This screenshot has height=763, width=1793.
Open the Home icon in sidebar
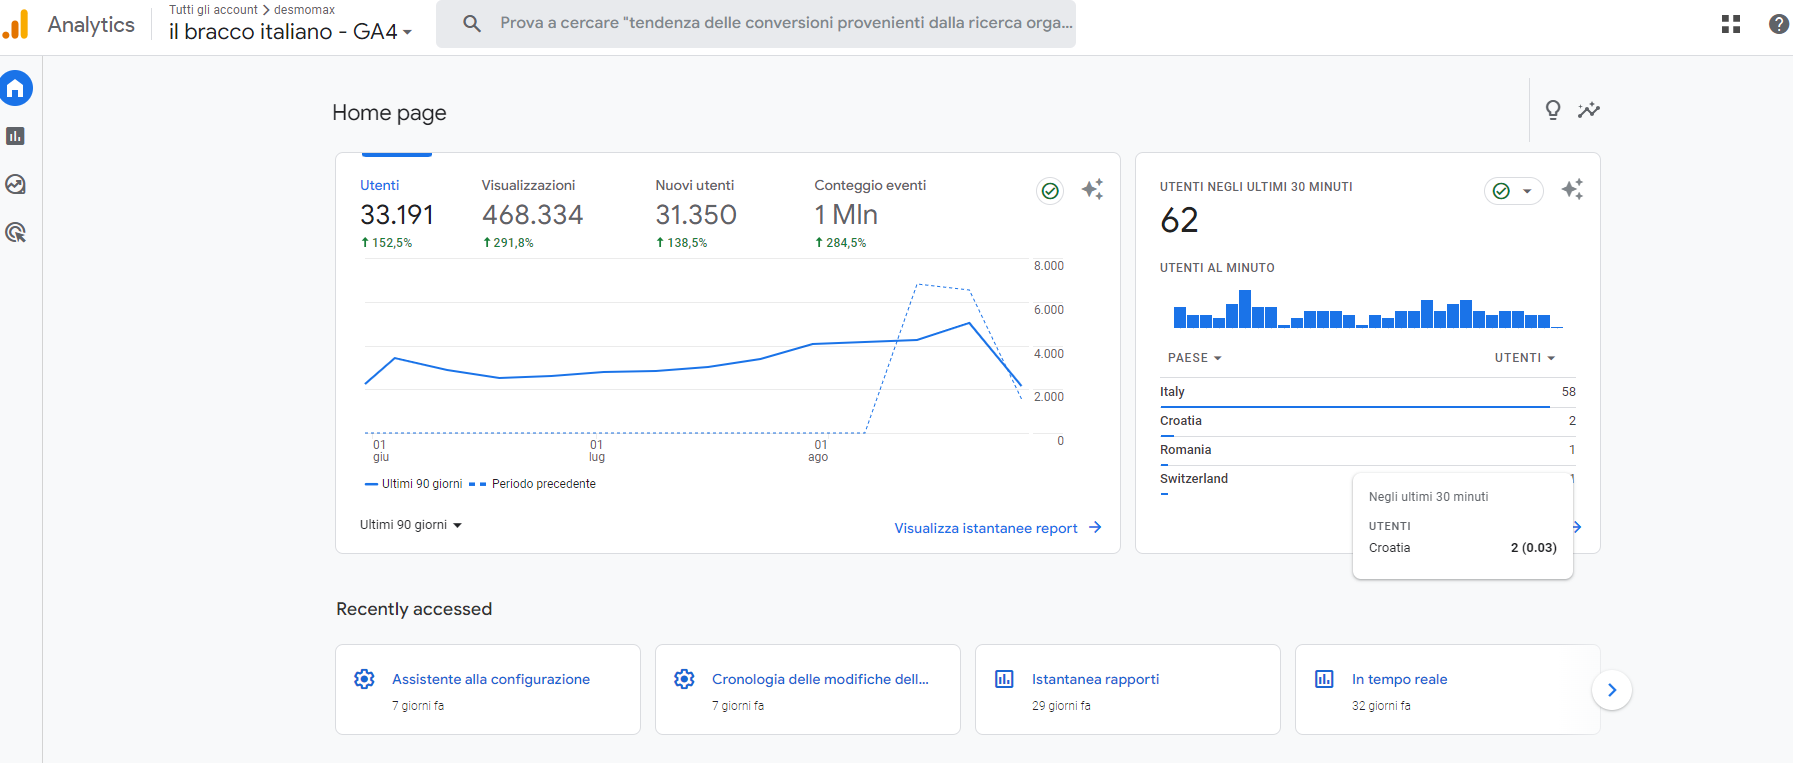click(16, 89)
